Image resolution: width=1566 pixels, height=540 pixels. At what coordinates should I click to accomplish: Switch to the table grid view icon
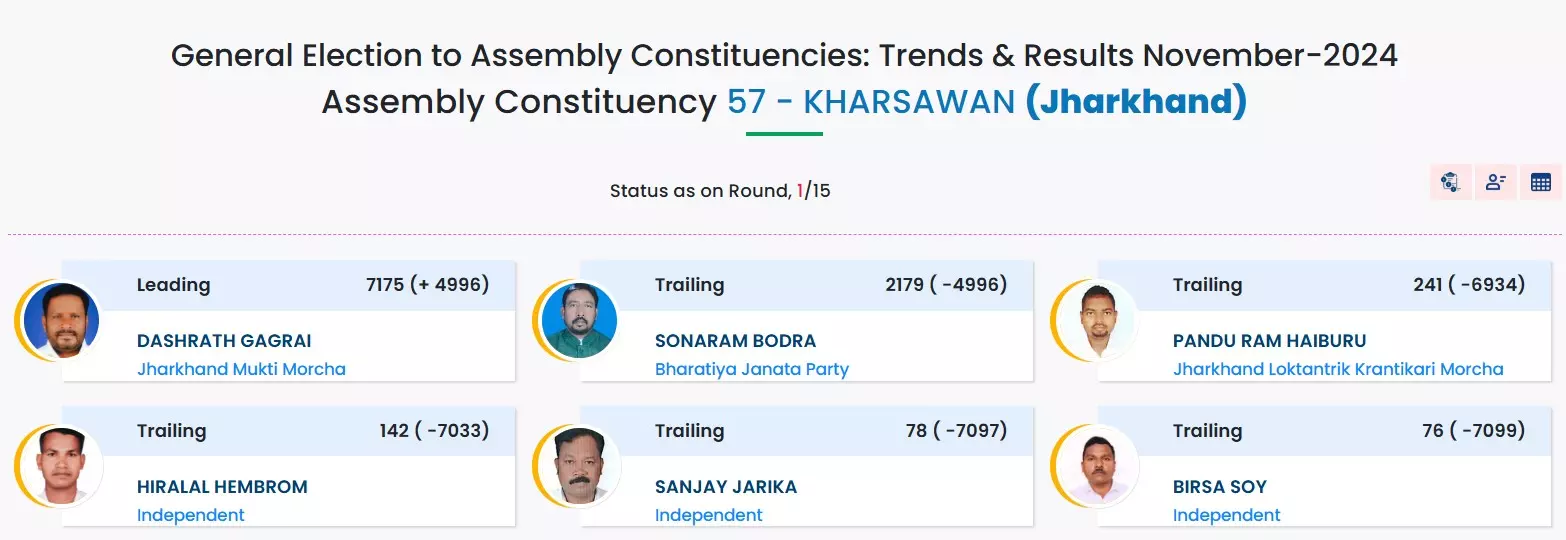tap(1540, 182)
